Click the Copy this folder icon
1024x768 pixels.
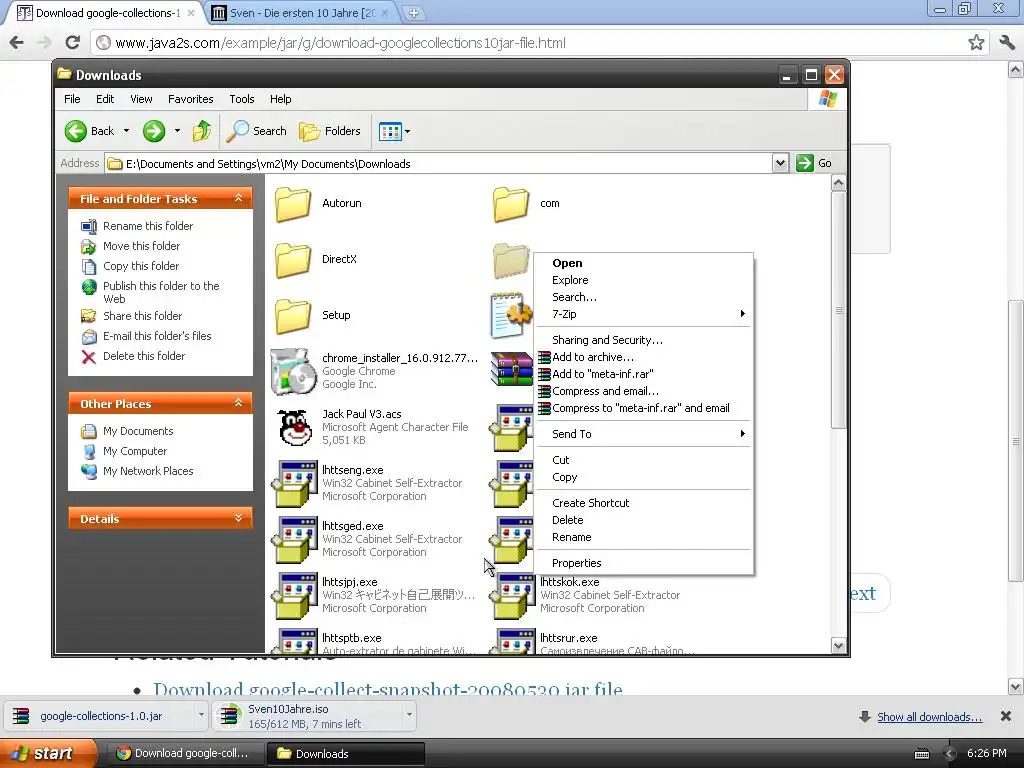pos(89,266)
